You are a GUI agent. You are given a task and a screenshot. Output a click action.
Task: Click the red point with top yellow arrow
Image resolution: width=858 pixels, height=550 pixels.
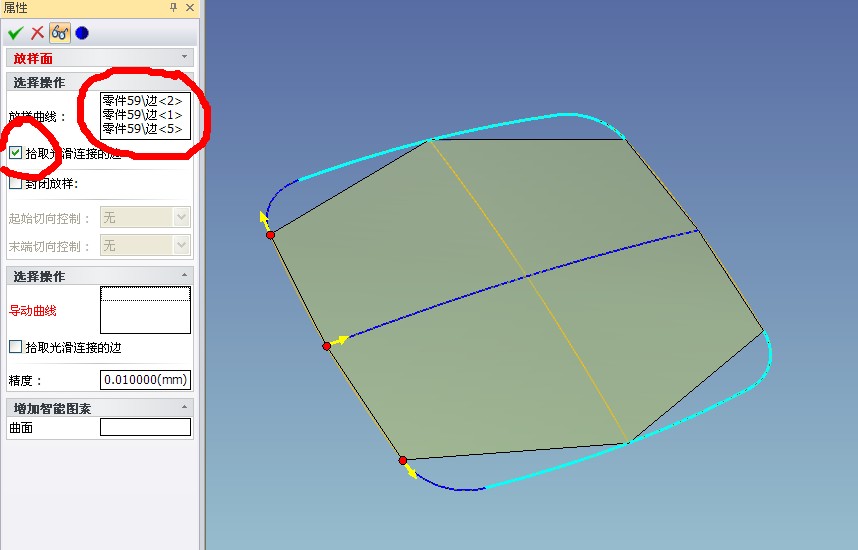coord(270,234)
